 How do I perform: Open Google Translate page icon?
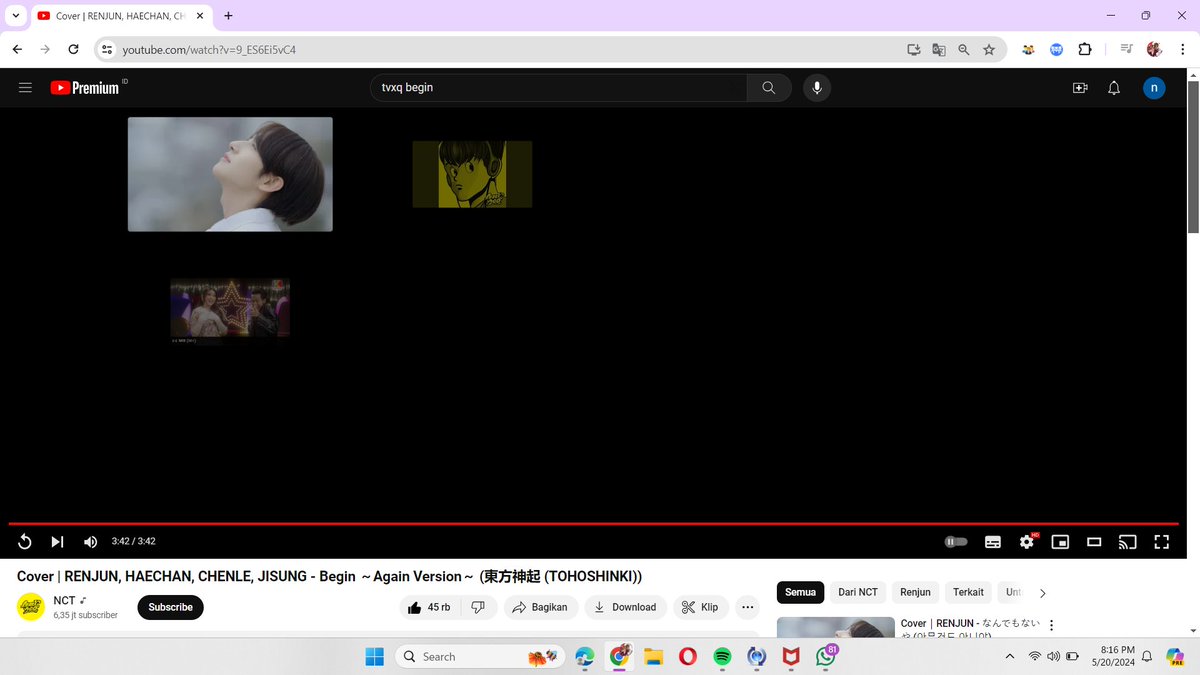click(939, 49)
